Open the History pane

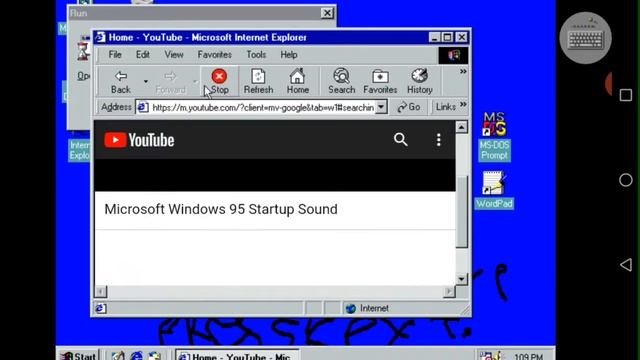420,82
